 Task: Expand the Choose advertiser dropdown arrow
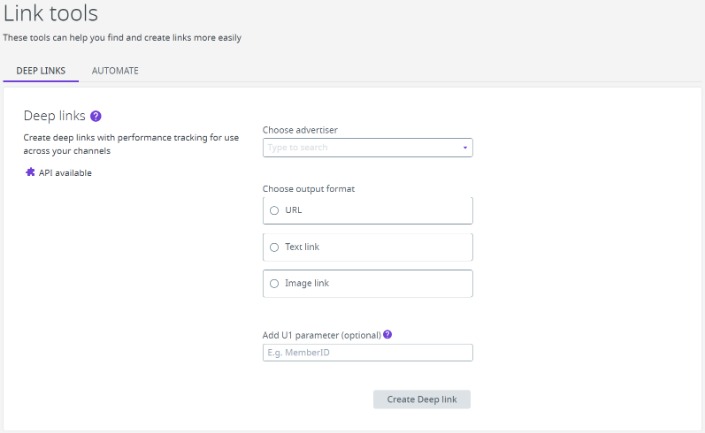[x=465, y=148]
